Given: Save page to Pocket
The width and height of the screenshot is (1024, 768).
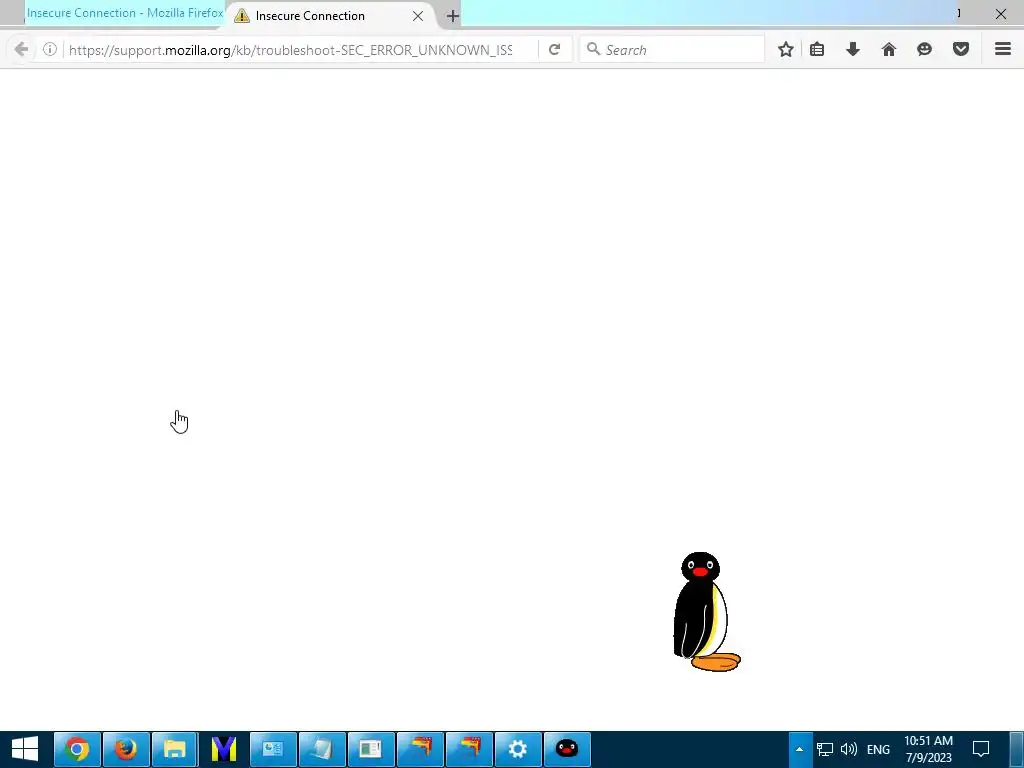Looking at the screenshot, I should [x=961, y=50].
